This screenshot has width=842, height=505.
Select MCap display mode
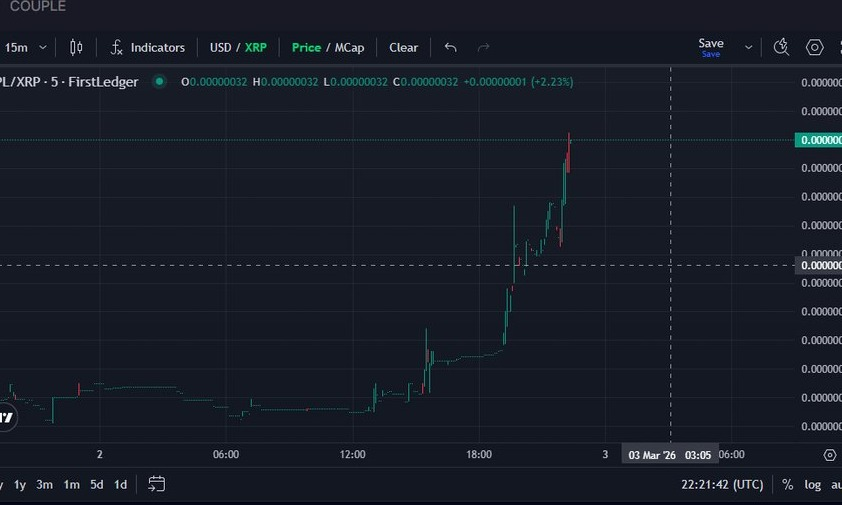(x=350, y=48)
